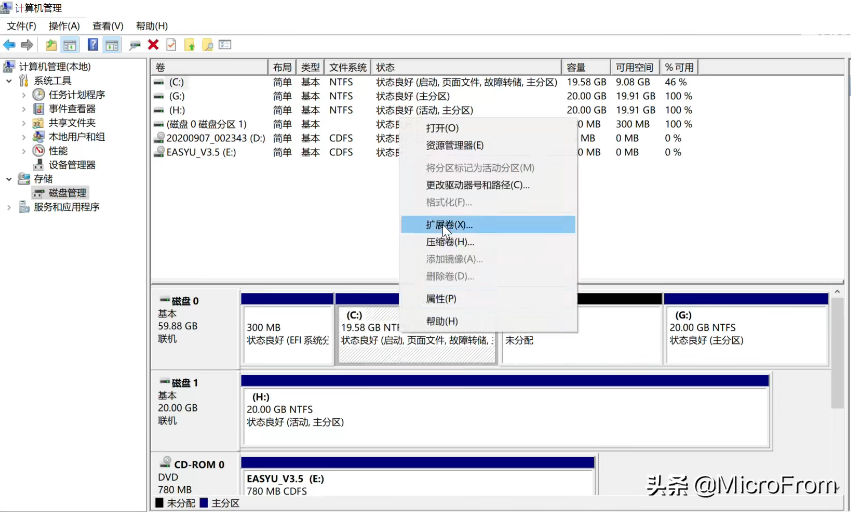This screenshot has width=851, height=512.
Task: Select 任务计划程序 in the tree
Action: coord(76,95)
